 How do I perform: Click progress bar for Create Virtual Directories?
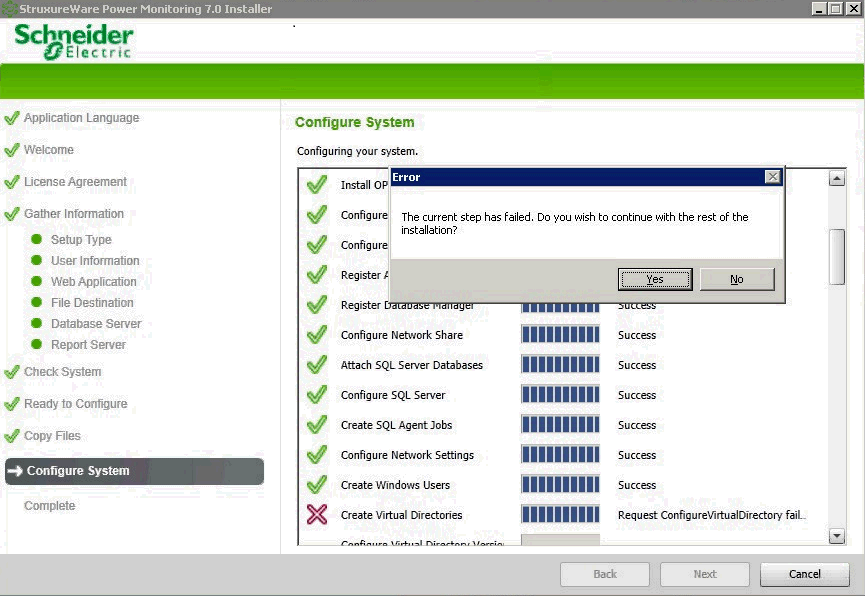pos(560,514)
